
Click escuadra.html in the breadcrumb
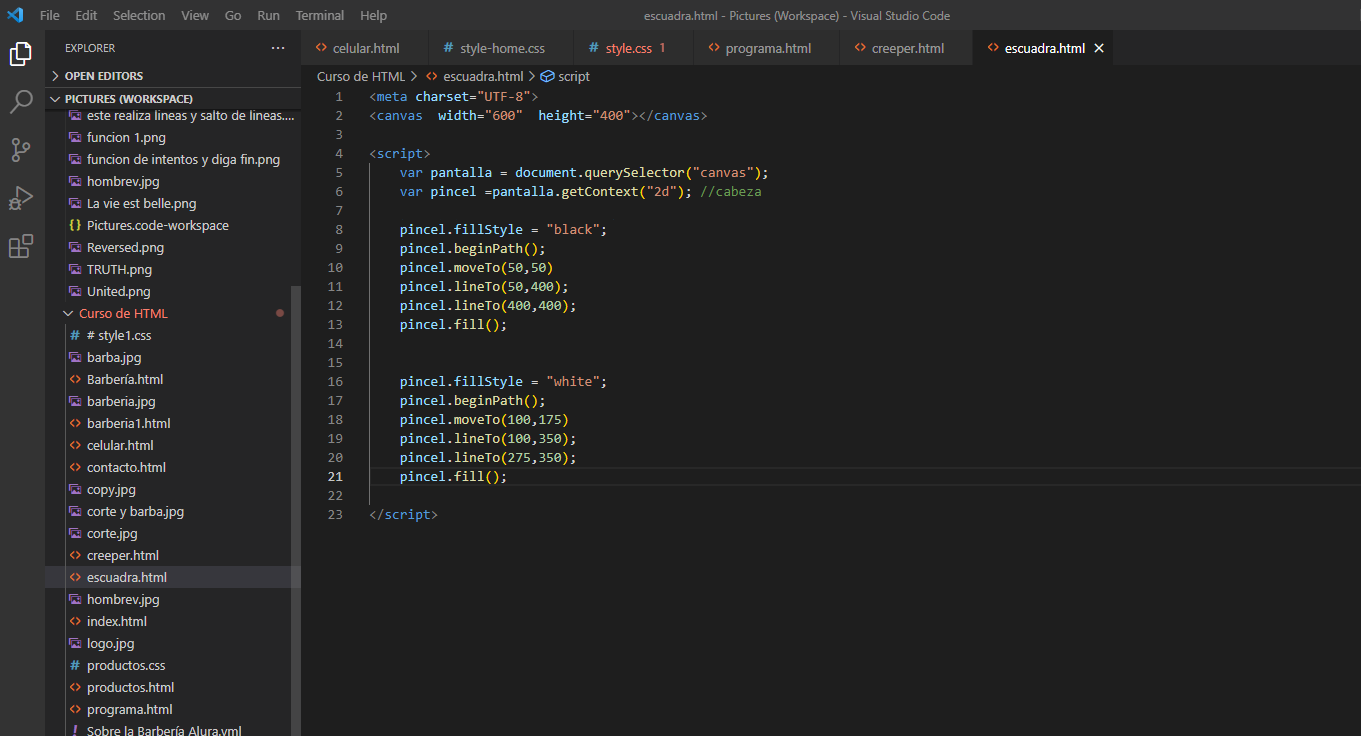tap(483, 76)
